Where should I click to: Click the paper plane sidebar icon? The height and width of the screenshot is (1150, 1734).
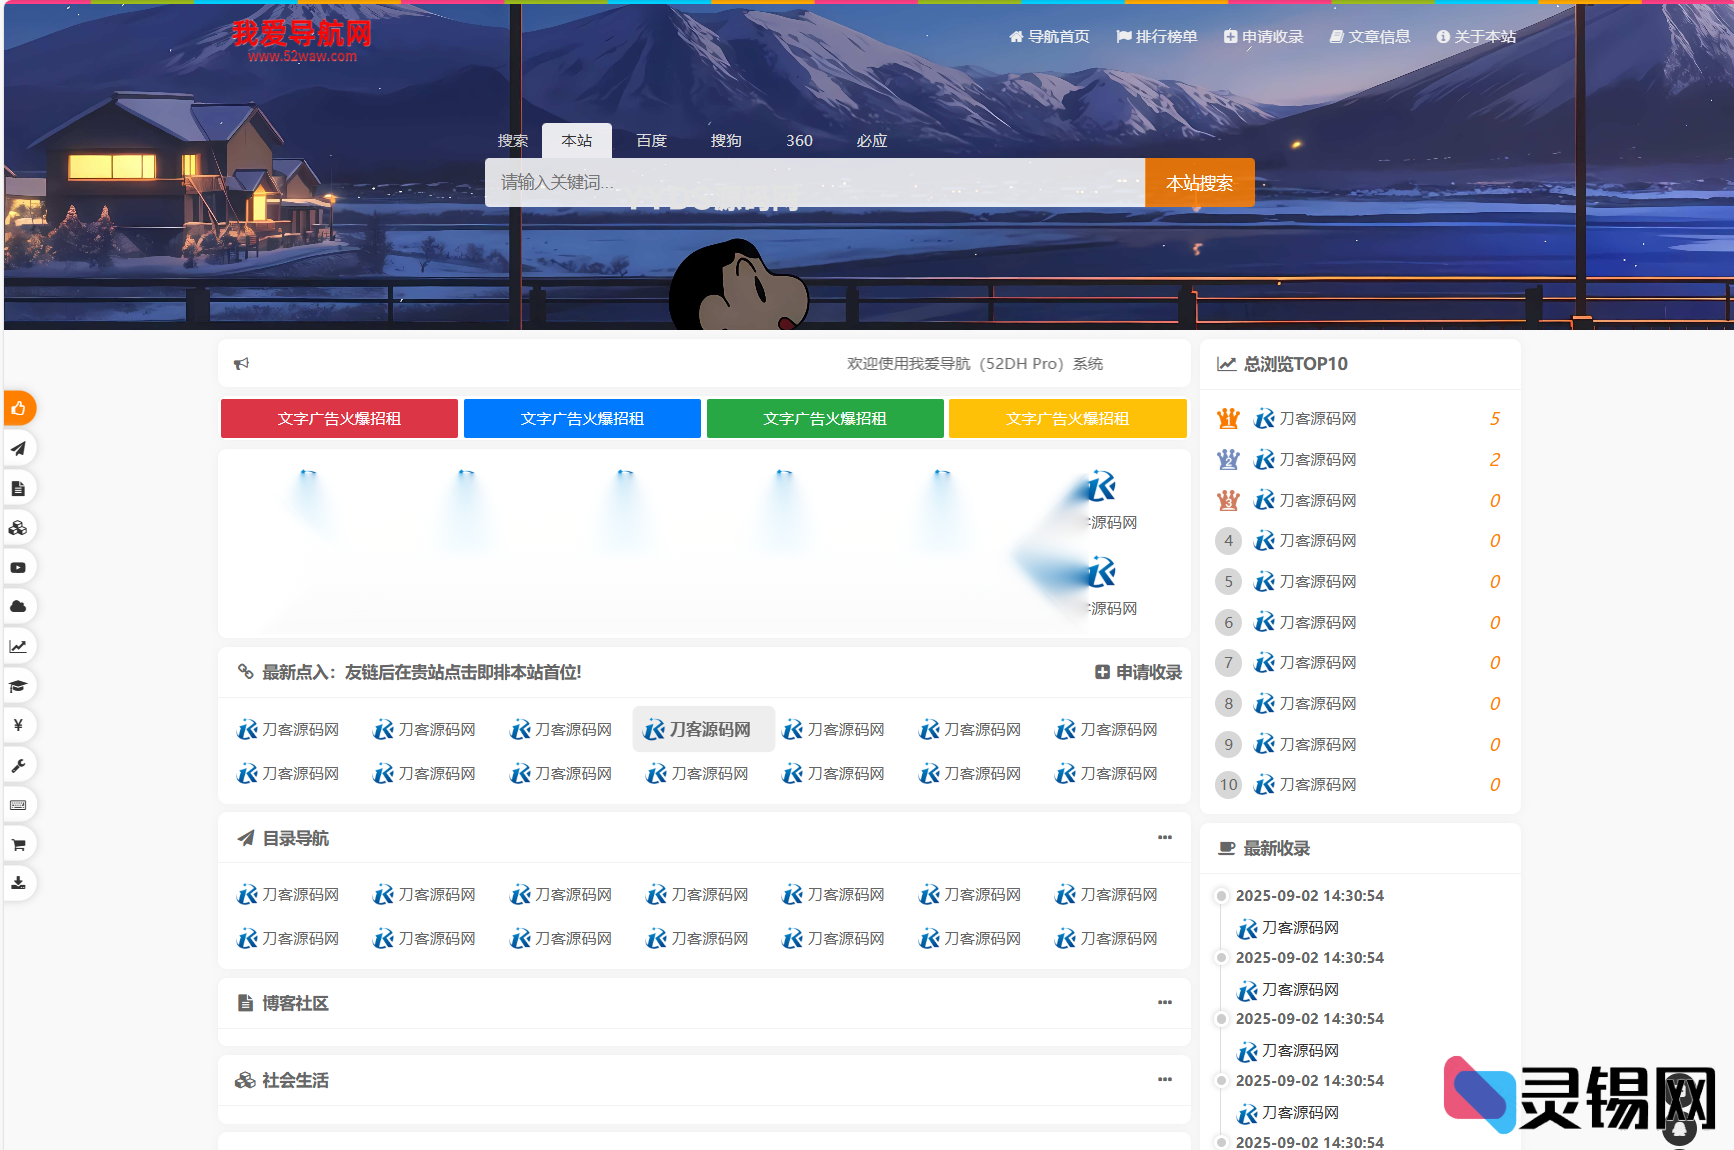[18, 448]
